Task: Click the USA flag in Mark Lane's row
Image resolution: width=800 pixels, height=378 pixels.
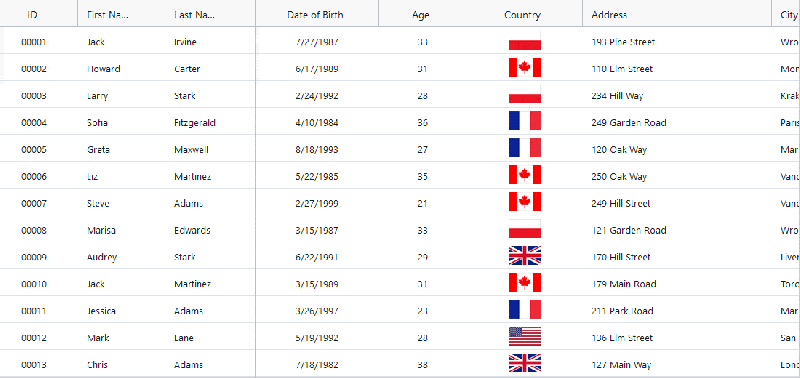Action: click(x=524, y=337)
